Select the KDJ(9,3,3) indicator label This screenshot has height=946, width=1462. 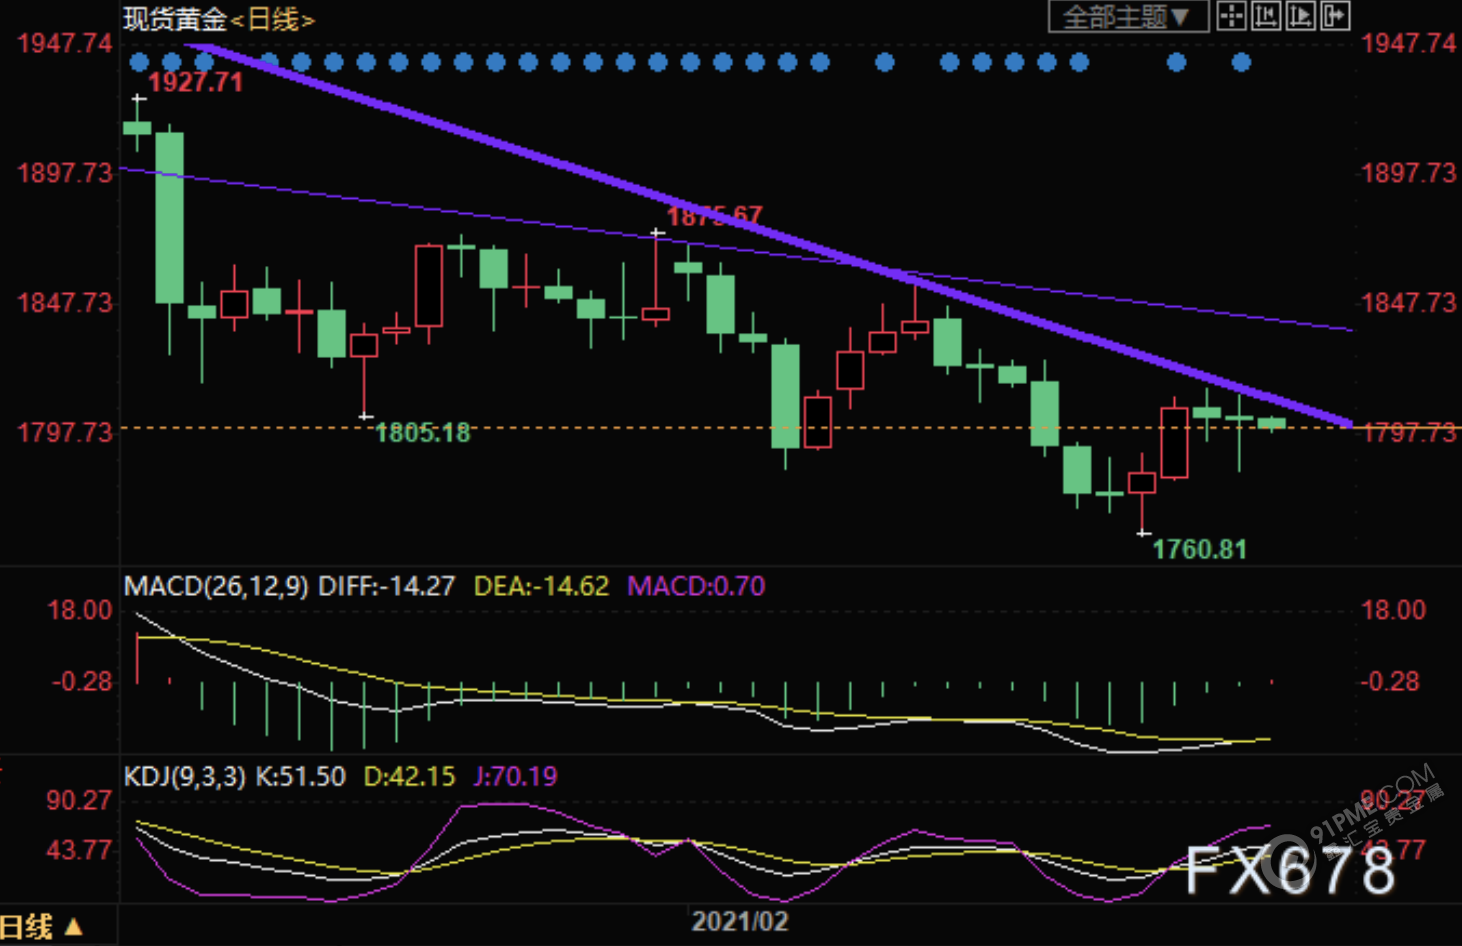pyautogui.click(x=184, y=776)
